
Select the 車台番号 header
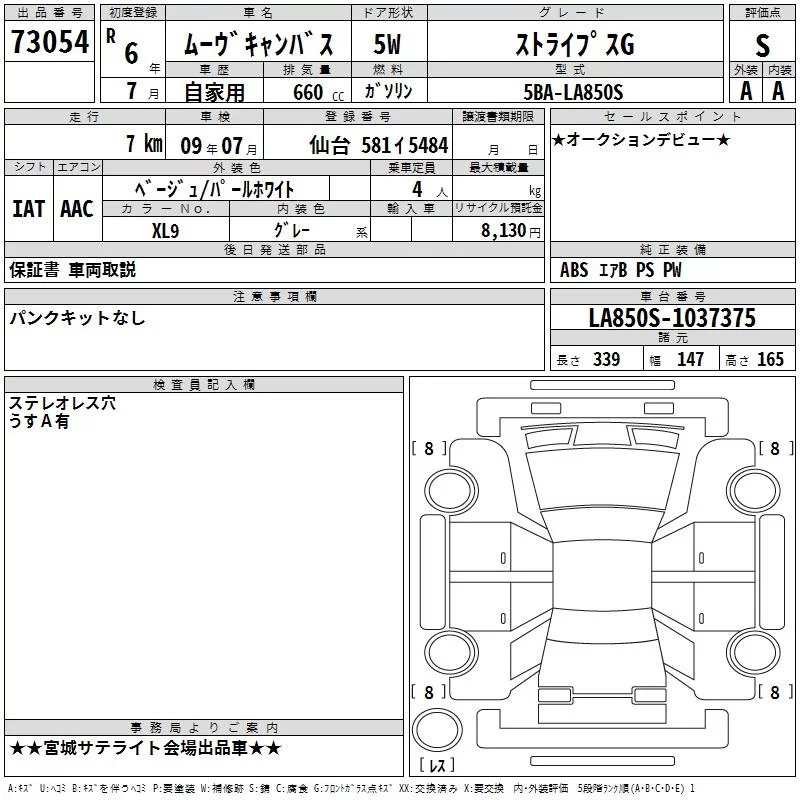pyautogui.click(x=672, y=296)
